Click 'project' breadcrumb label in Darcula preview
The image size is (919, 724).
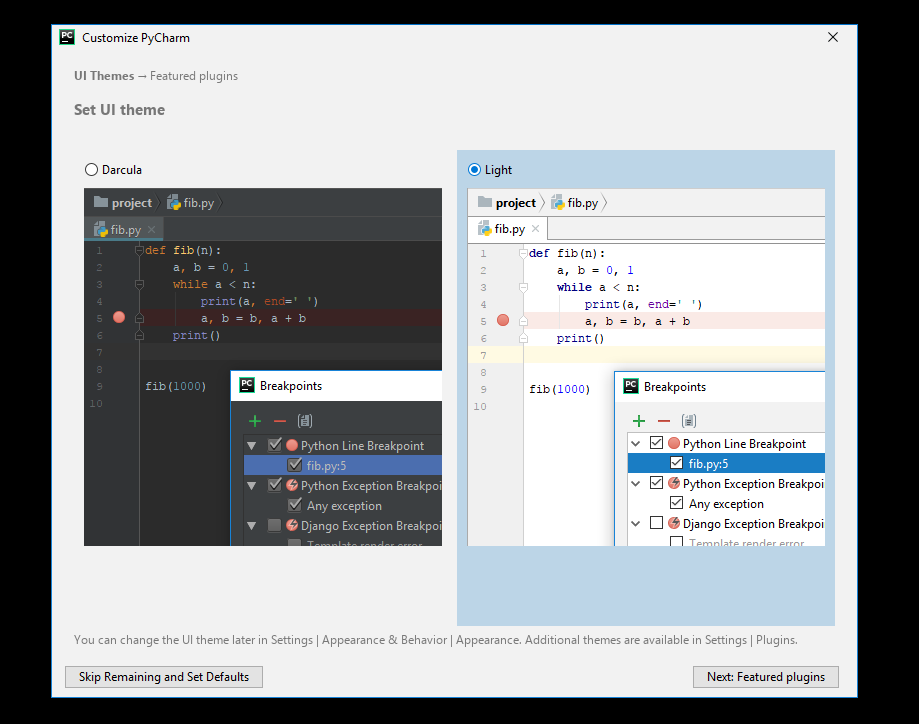[132, 203]
